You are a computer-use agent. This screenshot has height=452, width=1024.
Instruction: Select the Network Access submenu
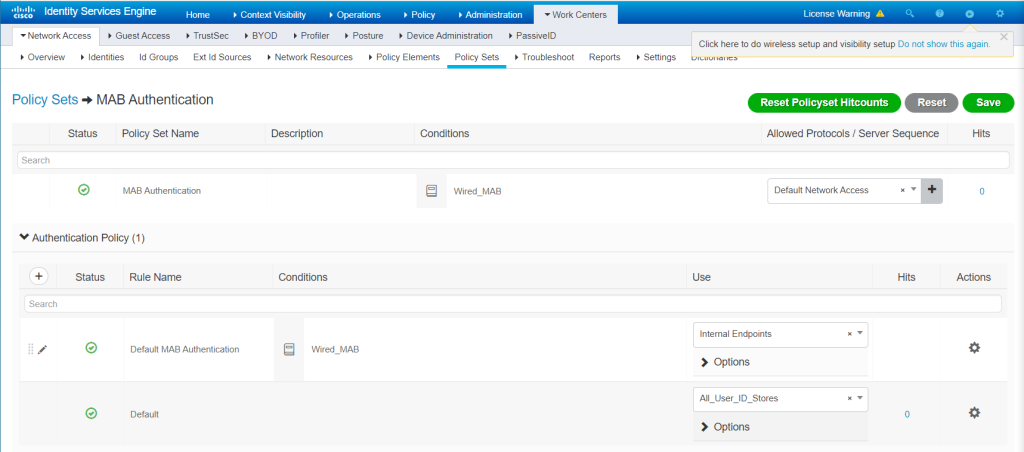56,36
